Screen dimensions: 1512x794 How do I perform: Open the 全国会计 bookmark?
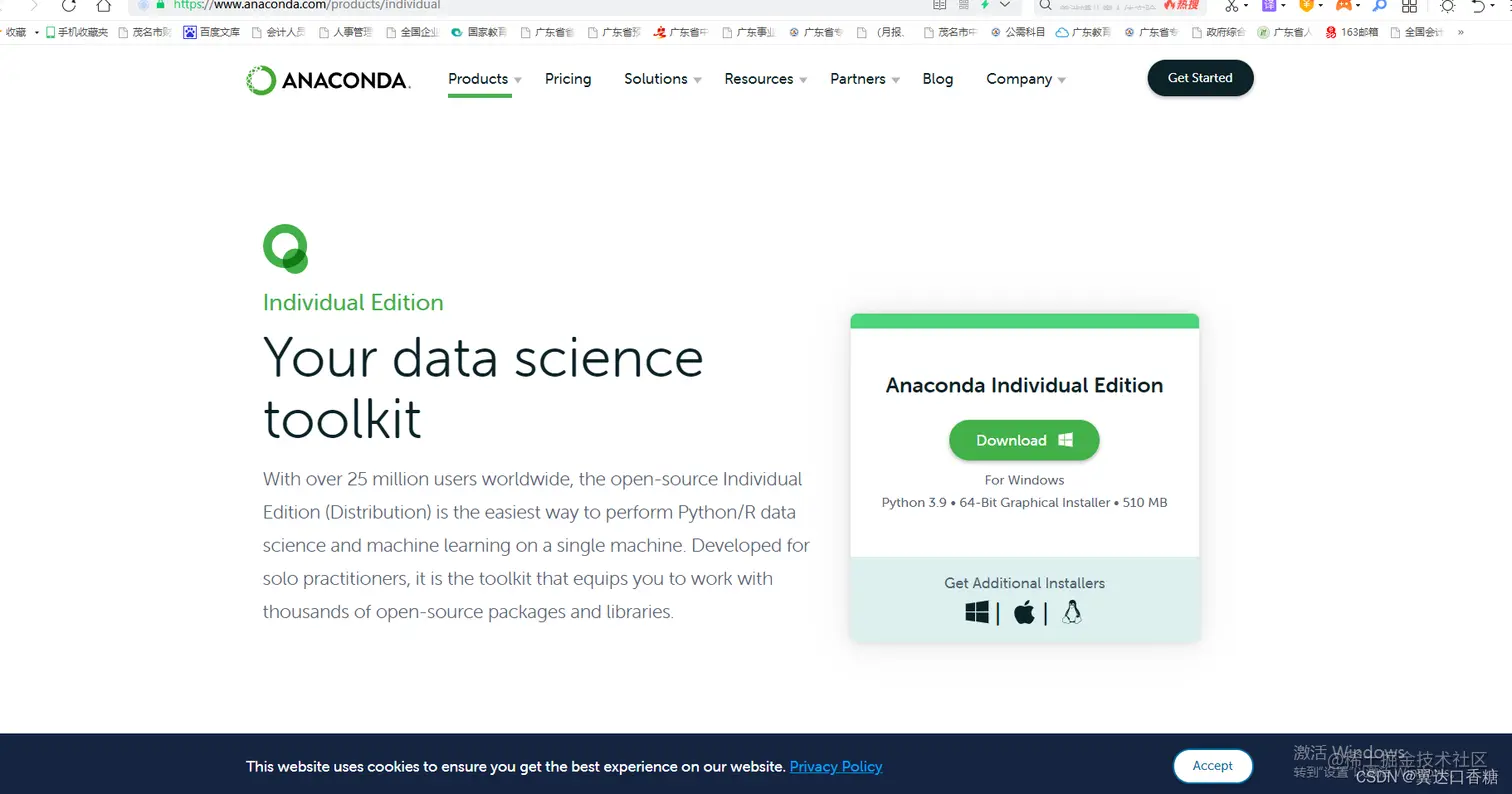tap(1417, 32)
